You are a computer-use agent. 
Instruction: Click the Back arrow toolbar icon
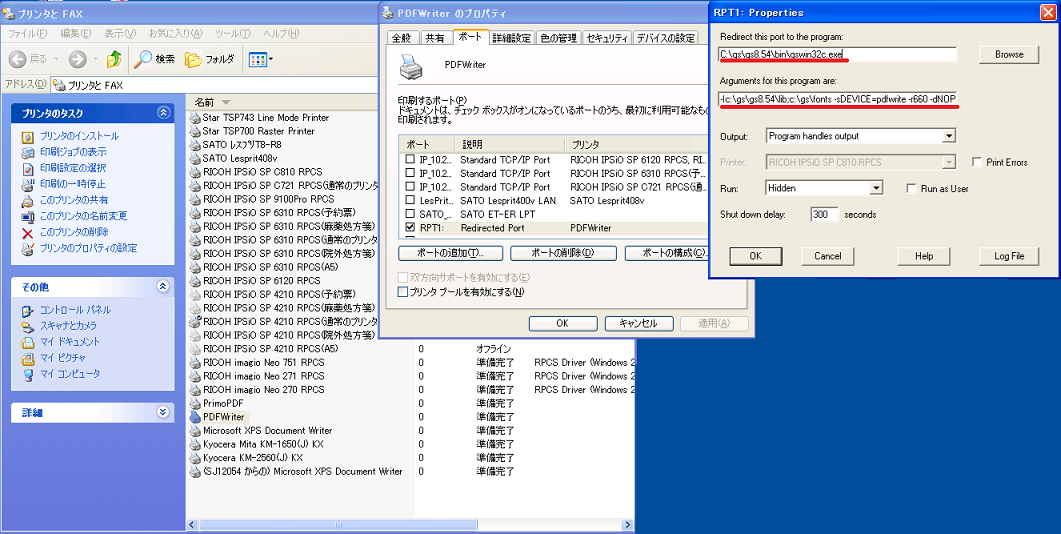tap(18, 60)
